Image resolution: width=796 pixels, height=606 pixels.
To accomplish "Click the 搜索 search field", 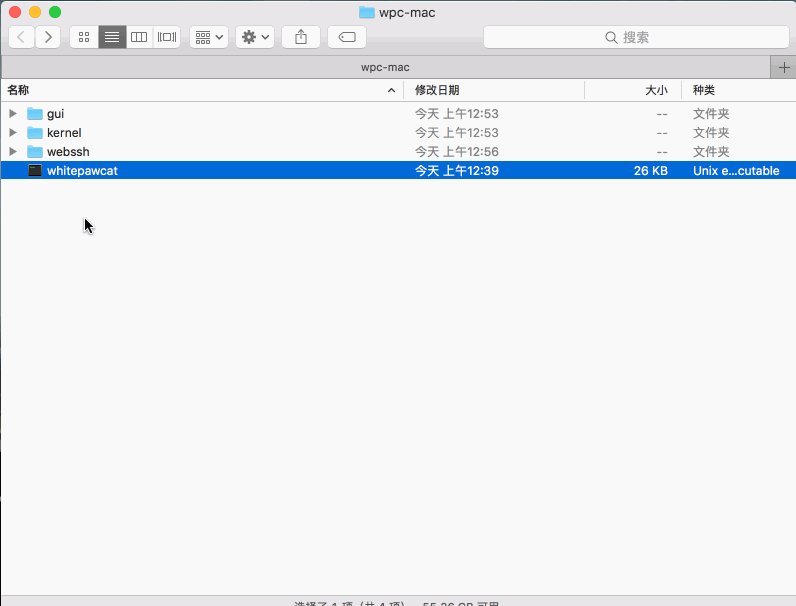I will (636, 37).
